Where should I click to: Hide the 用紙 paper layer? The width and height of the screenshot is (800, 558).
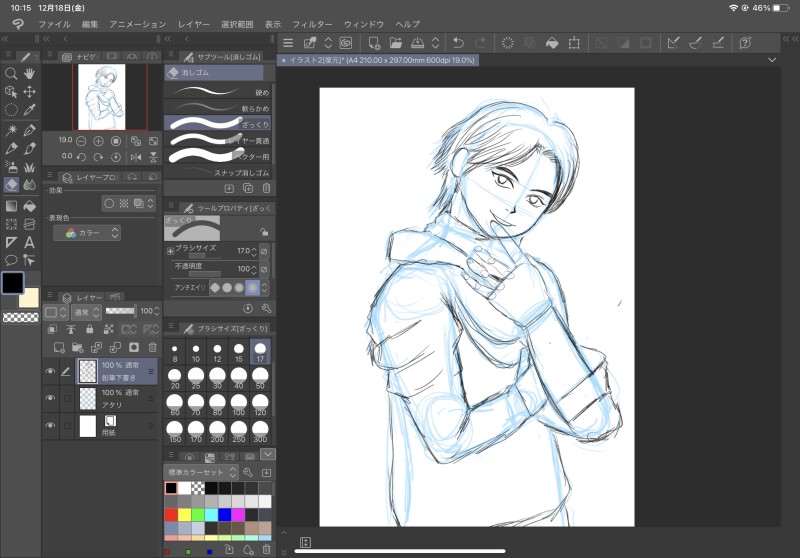click(x=50, y=425)
